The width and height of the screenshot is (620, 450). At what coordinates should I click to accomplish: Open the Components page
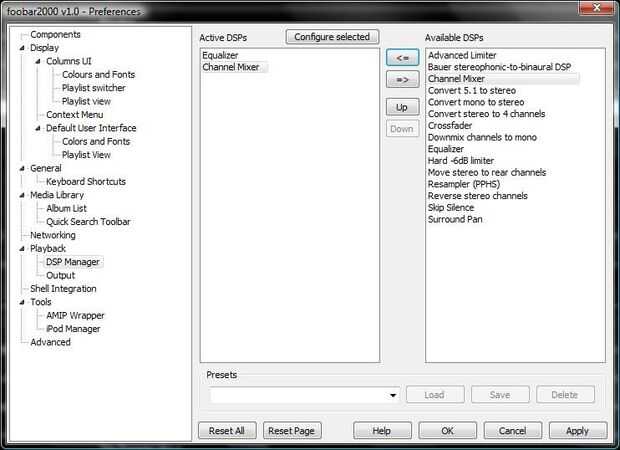[x=55, y=34]
